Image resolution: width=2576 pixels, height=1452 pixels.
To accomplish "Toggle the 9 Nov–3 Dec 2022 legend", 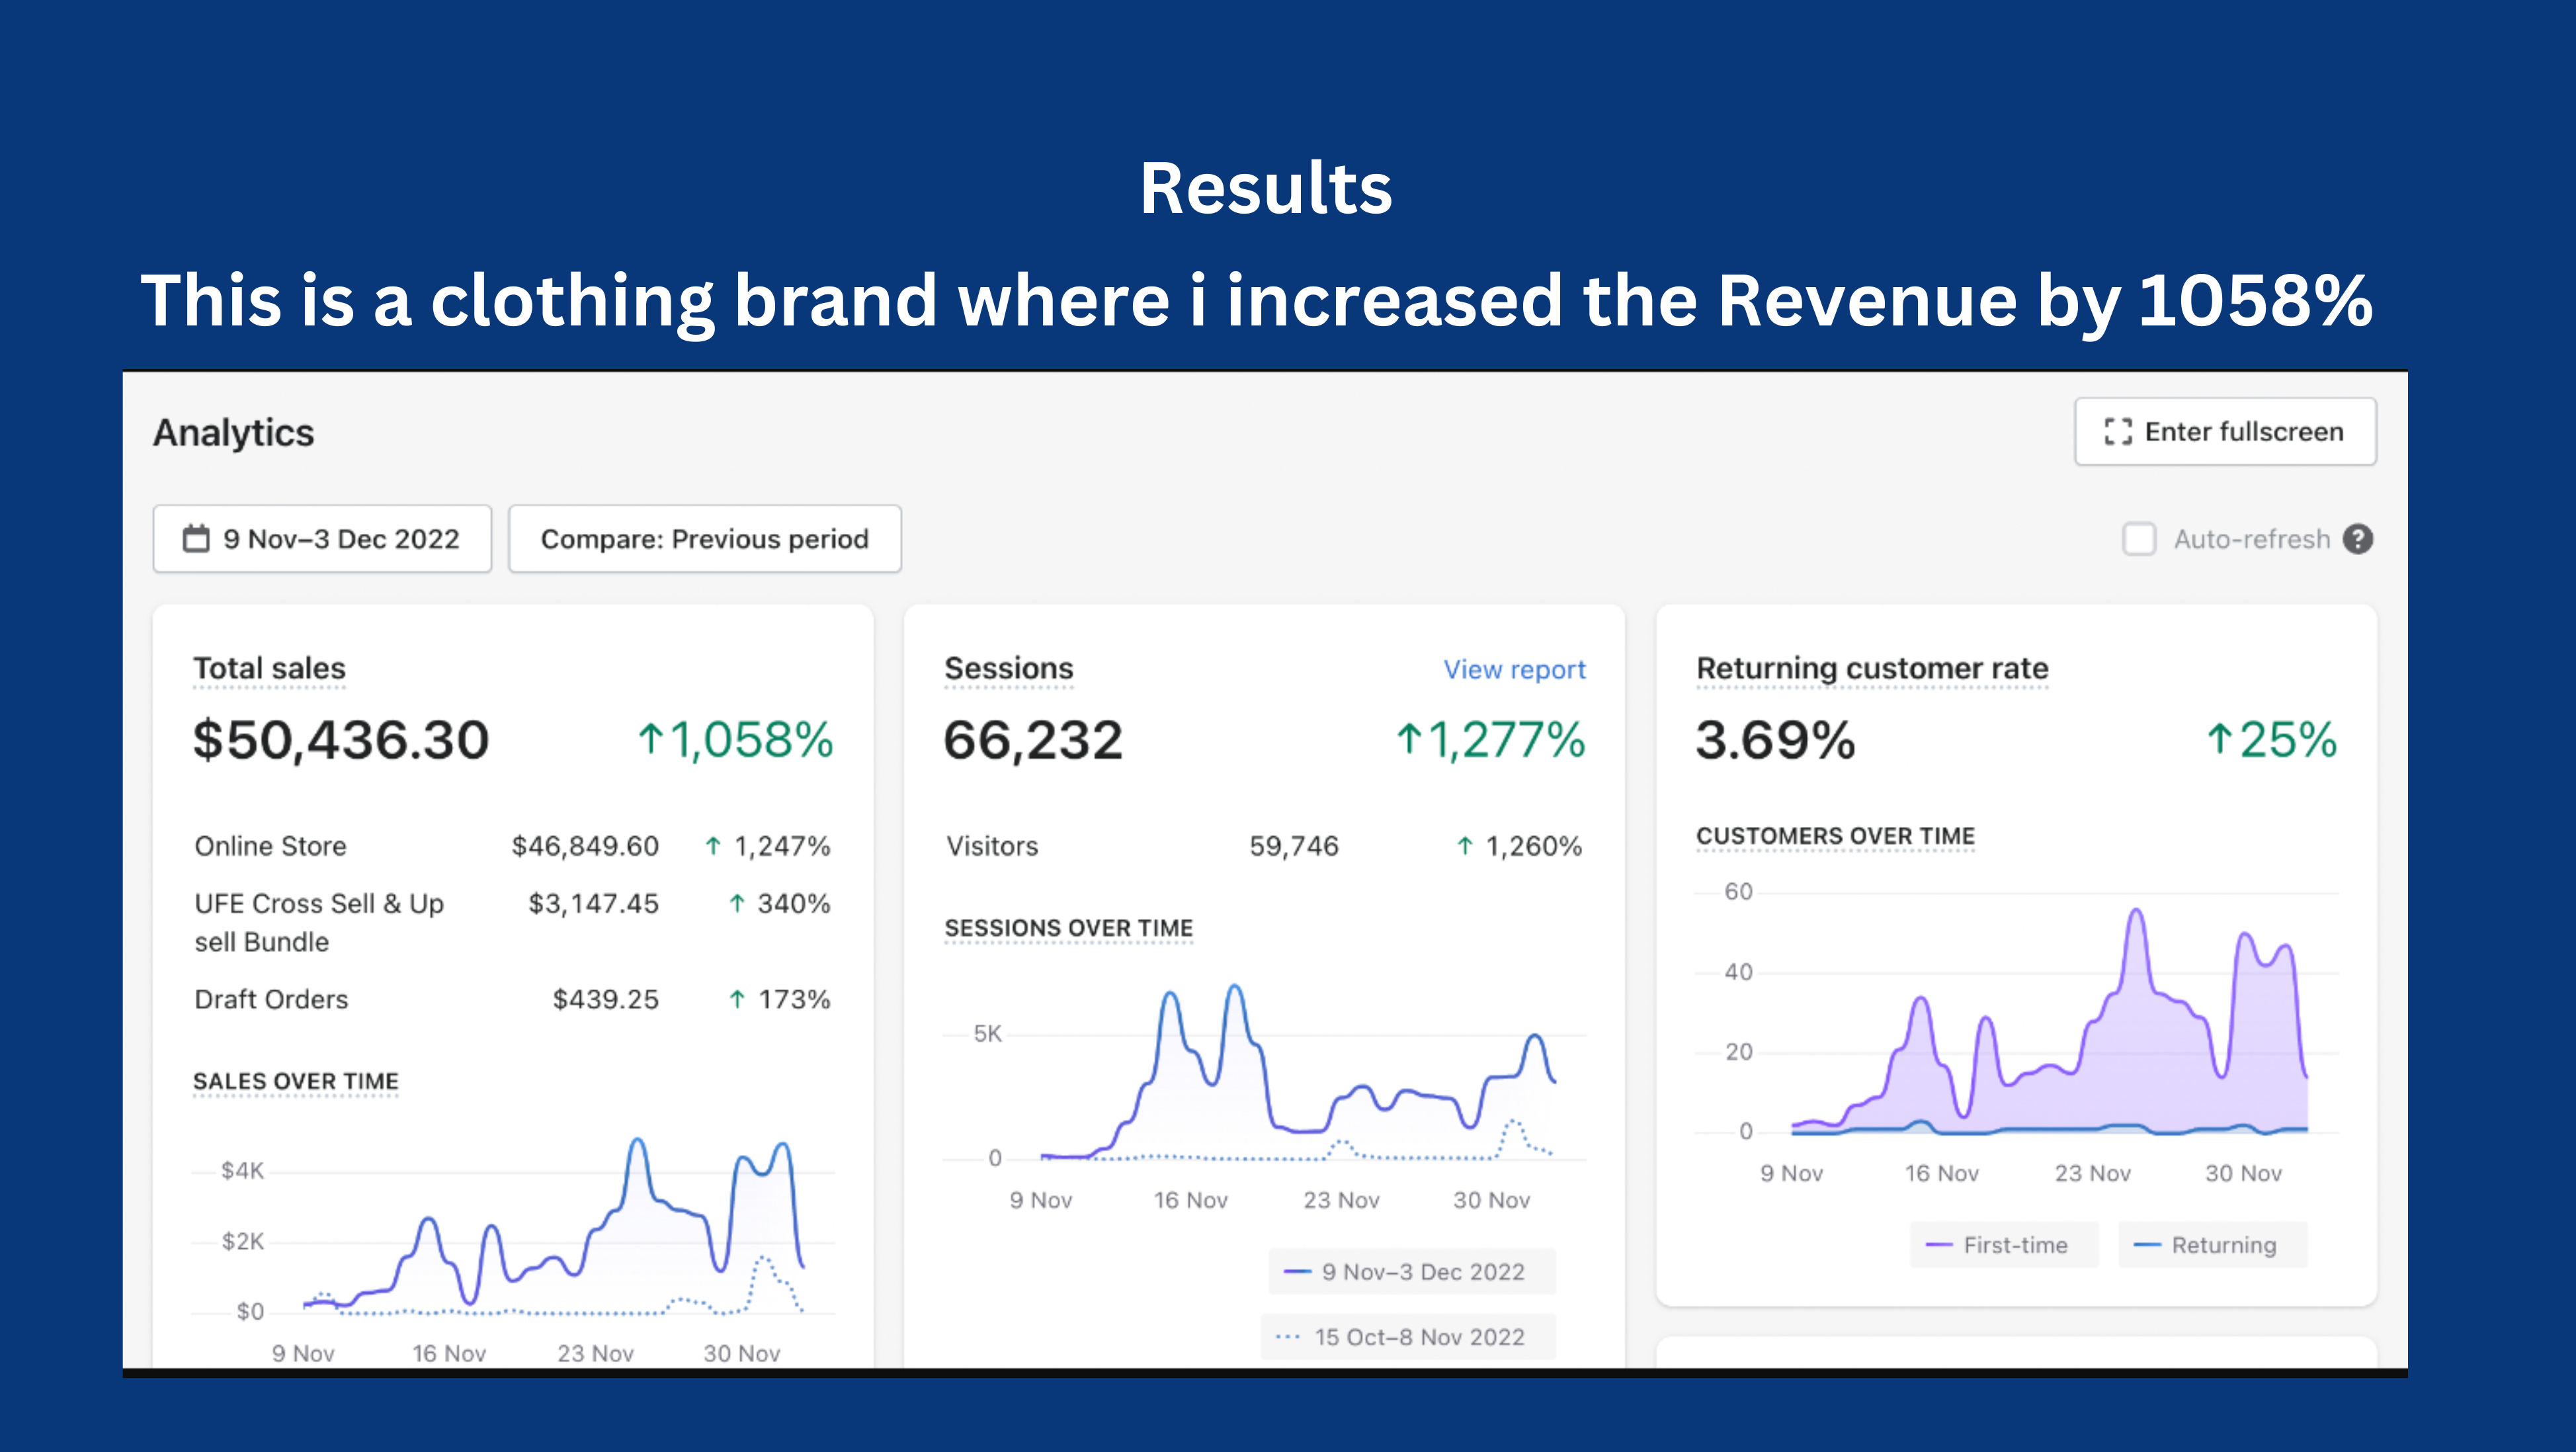I will 1412,1272.
